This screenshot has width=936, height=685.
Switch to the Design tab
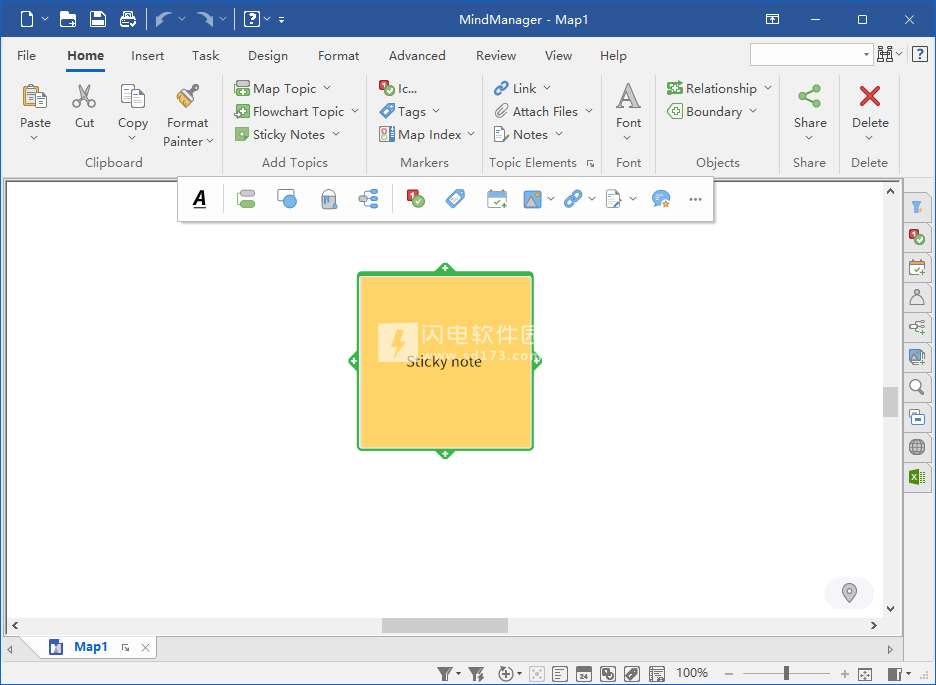coord(268,55)
